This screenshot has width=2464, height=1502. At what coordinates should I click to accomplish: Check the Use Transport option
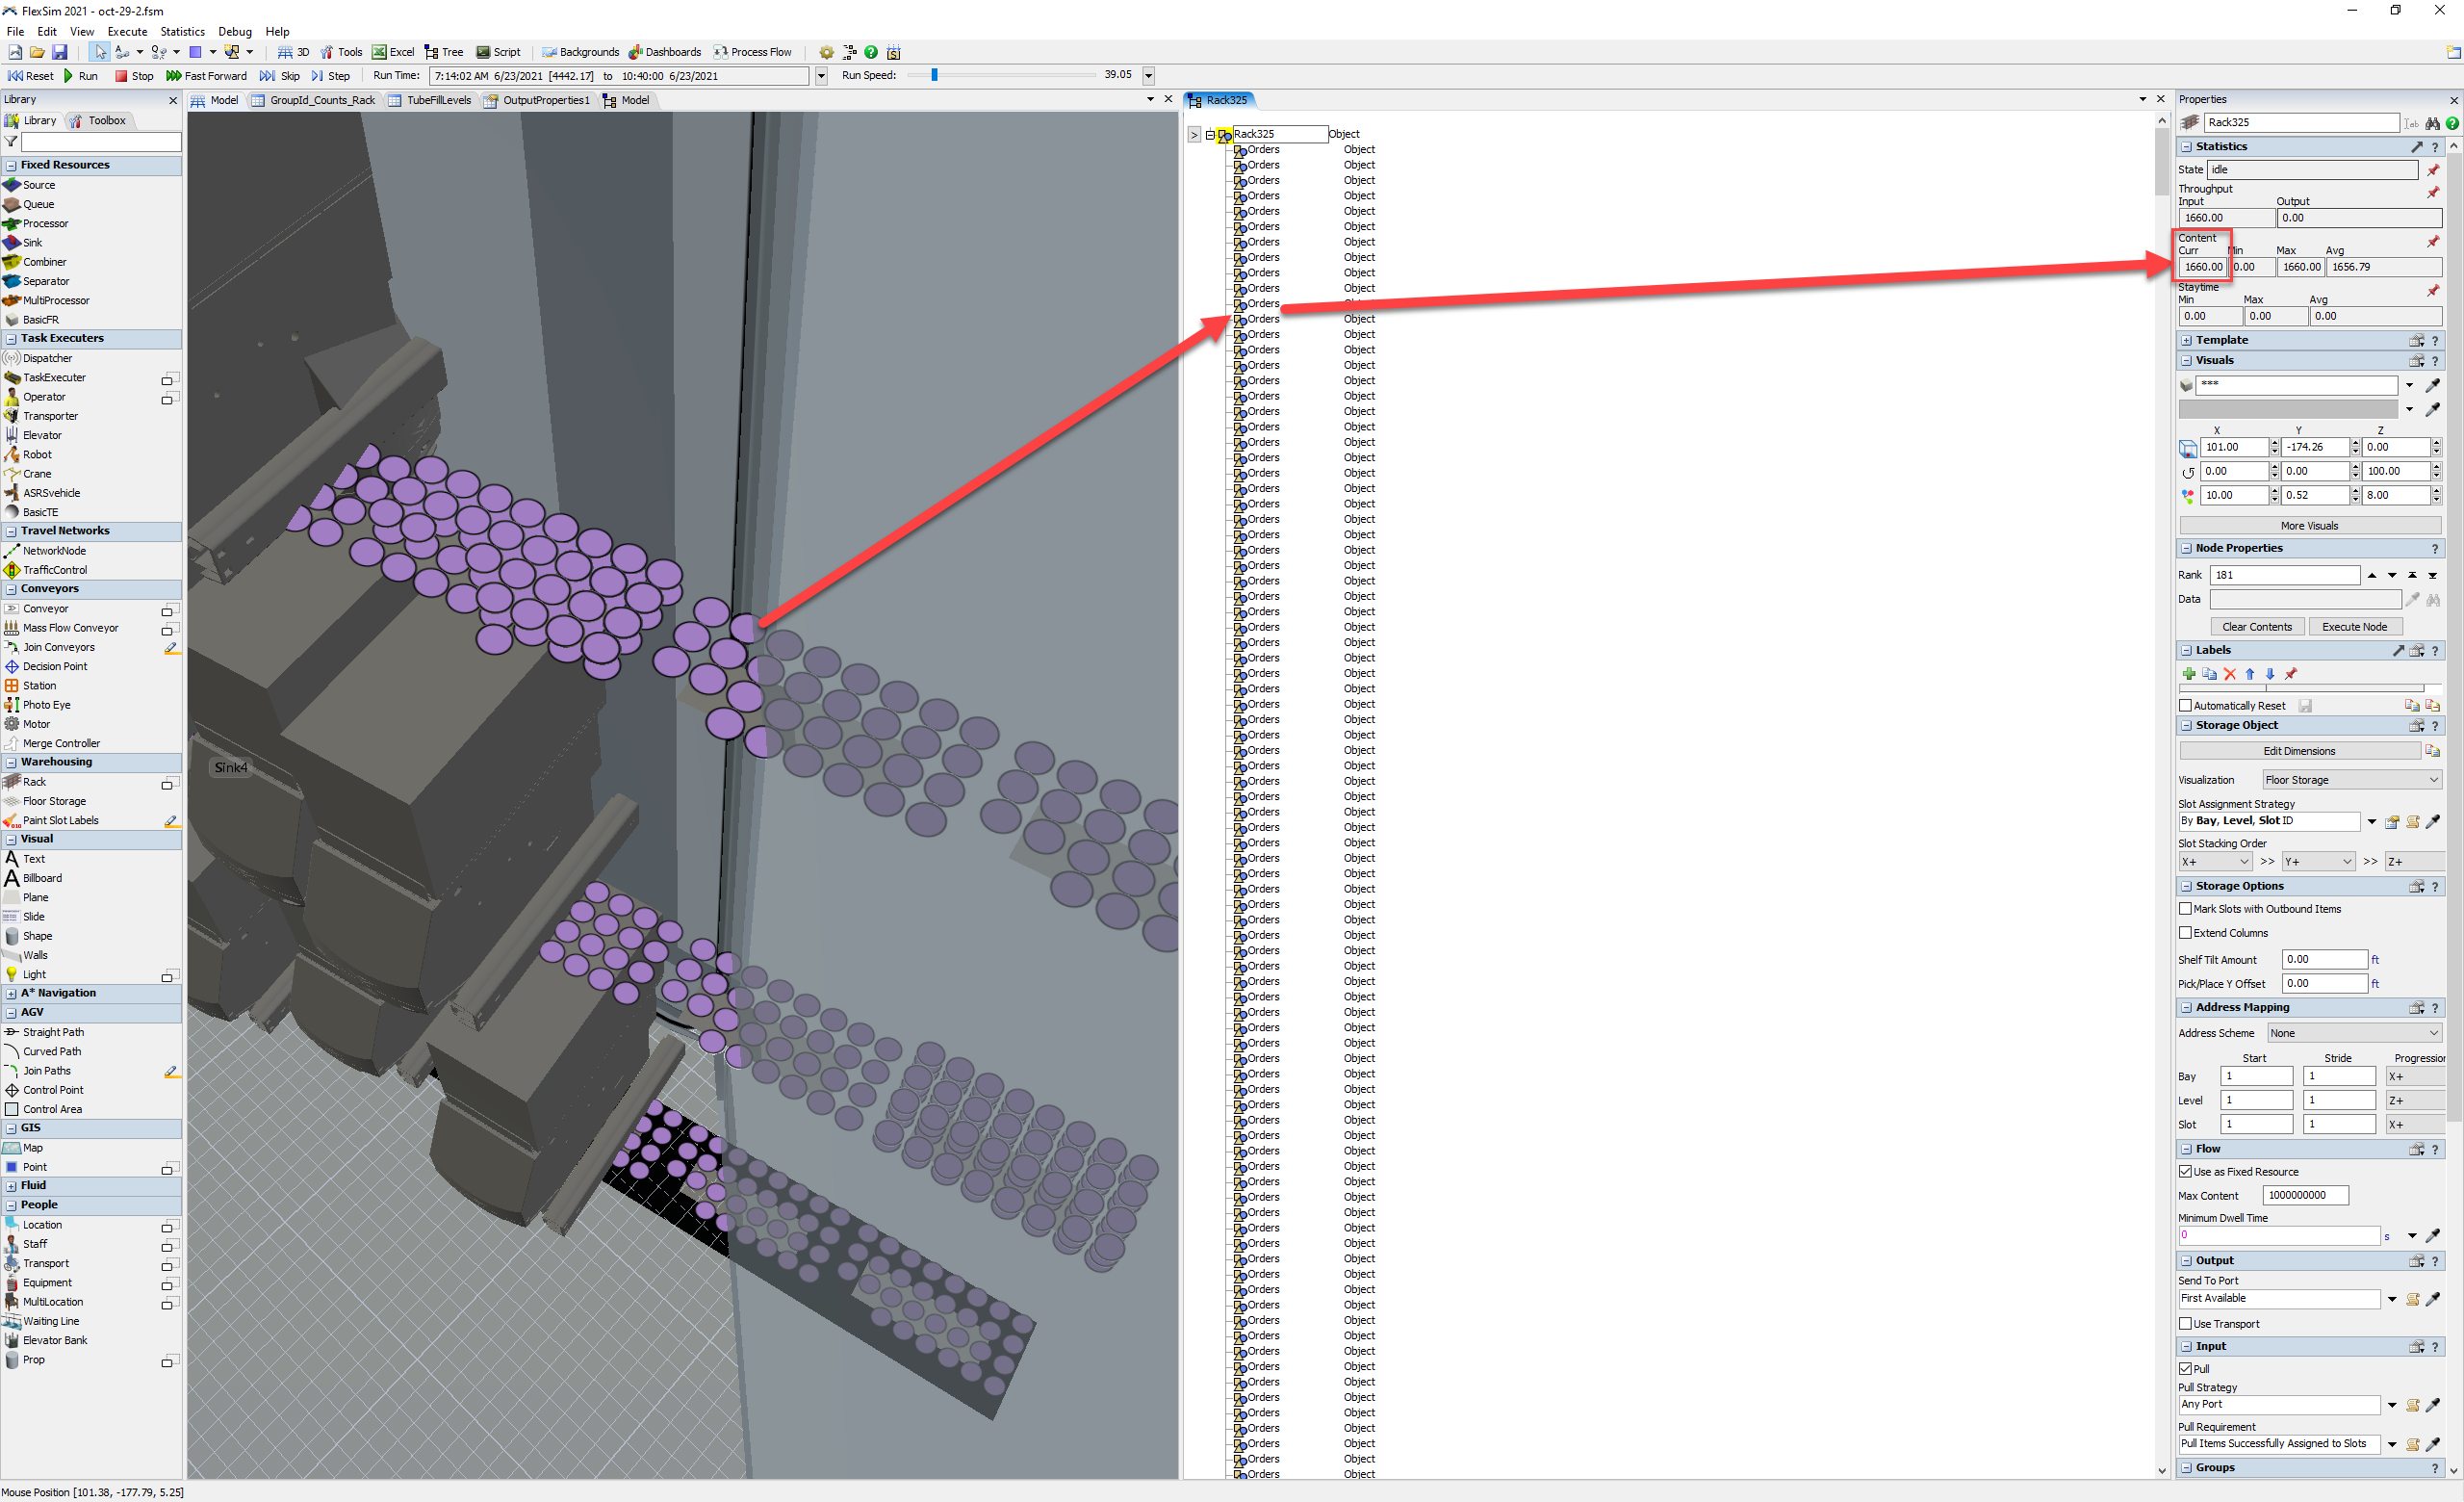point(2185,1324)
